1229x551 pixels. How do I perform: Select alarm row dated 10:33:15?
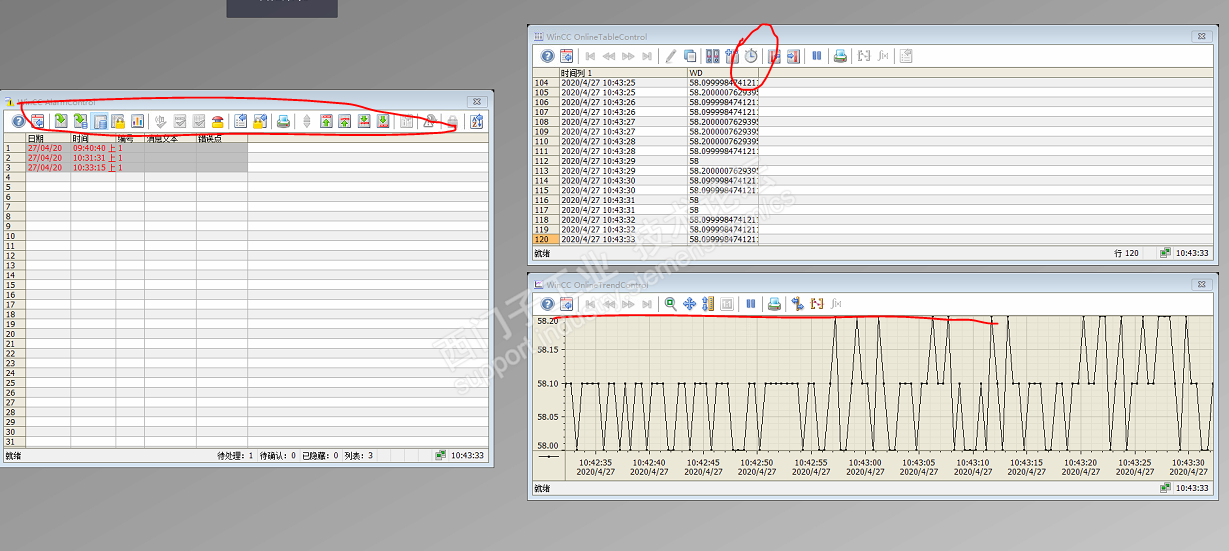89,167
